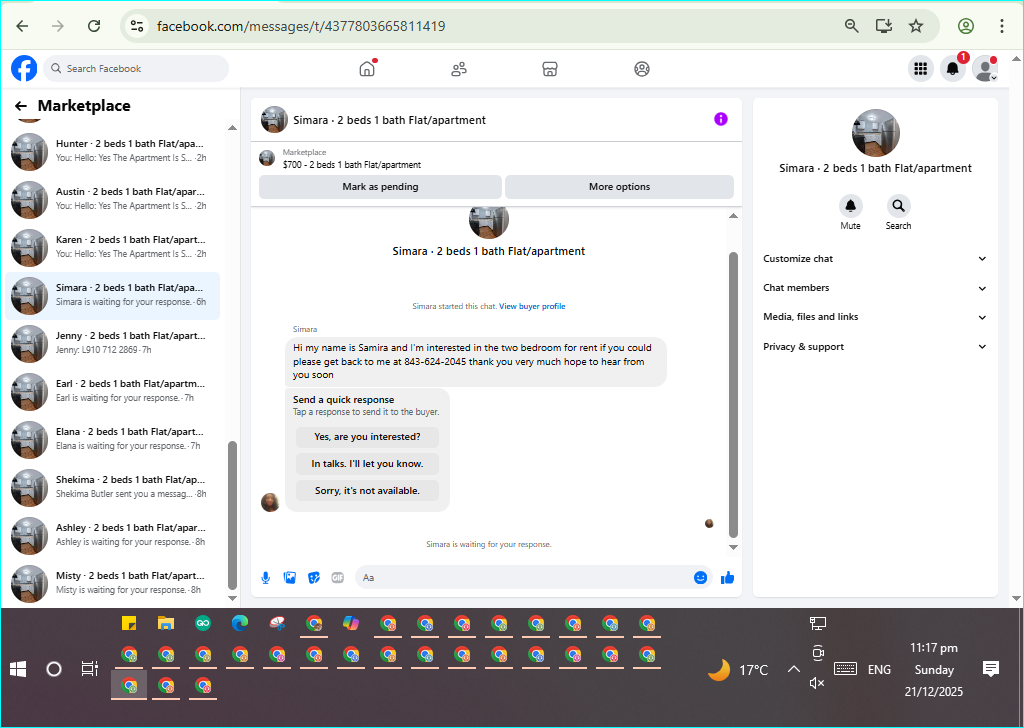Screen dimensions: 1024x728
Task: Open View buyer profile link
Action: 532,306
